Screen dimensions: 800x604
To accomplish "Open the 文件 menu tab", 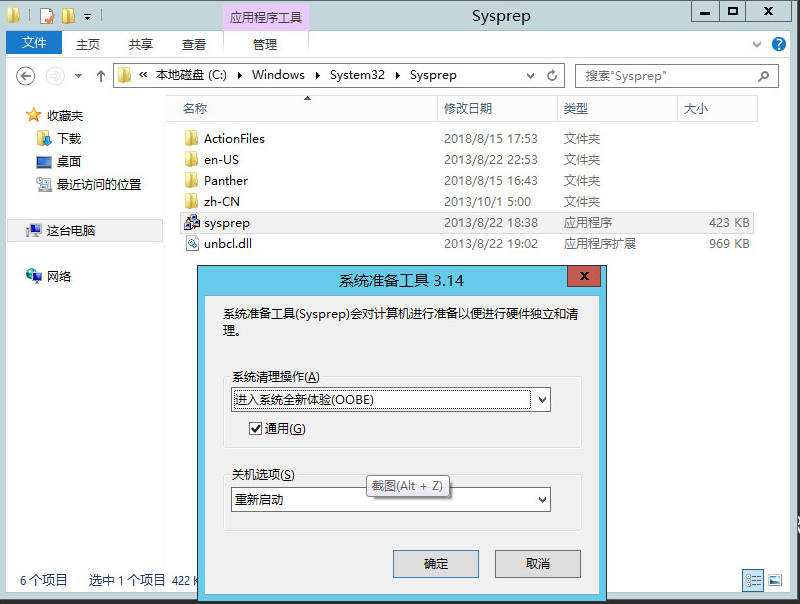I will (34, 44).
